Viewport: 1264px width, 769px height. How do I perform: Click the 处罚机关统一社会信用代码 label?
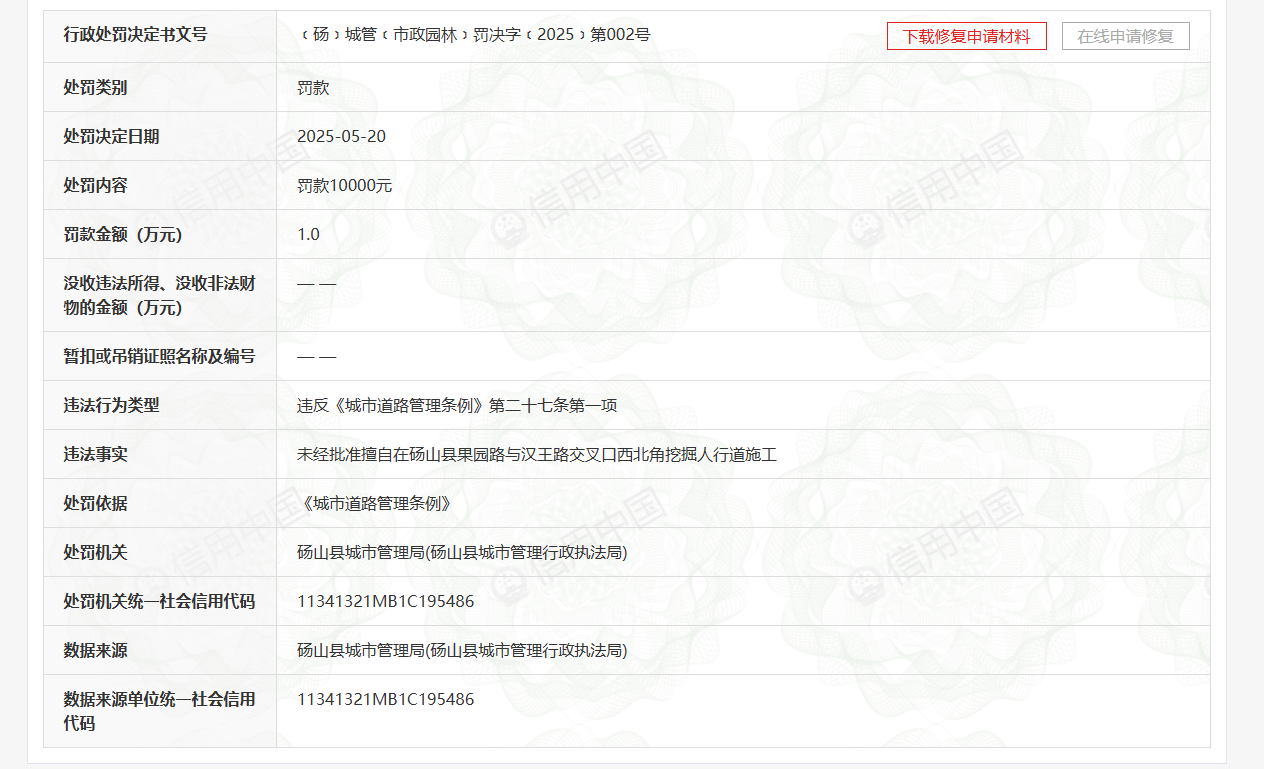pos(159,602)
